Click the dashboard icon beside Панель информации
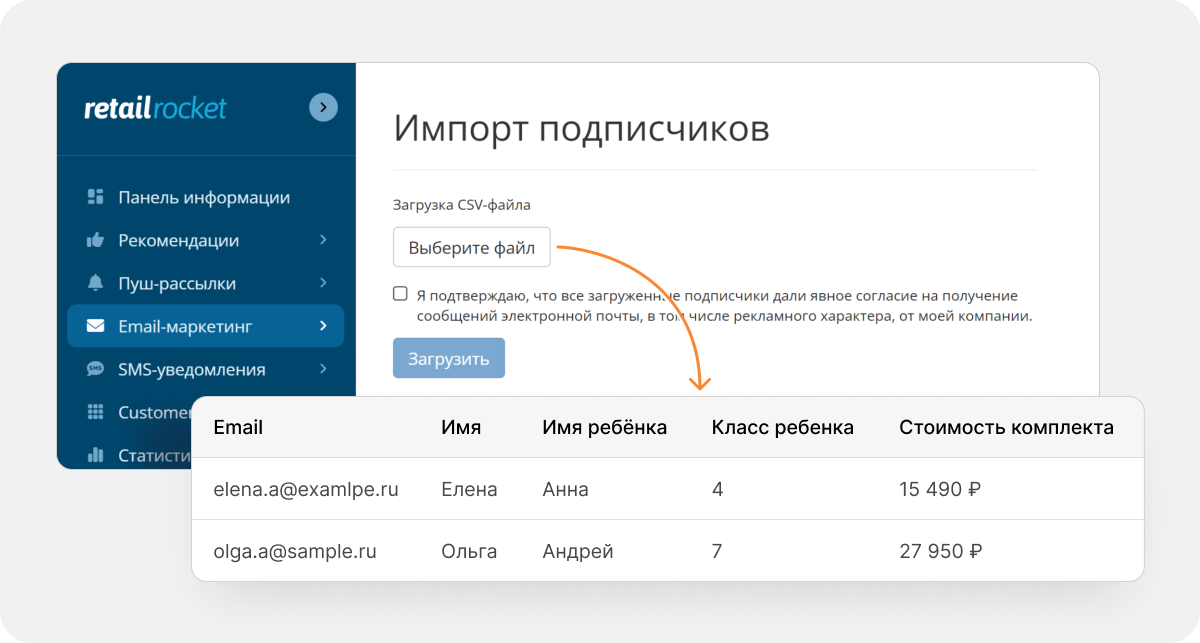This screenshot has width=1200, height=643. point(96,197)
